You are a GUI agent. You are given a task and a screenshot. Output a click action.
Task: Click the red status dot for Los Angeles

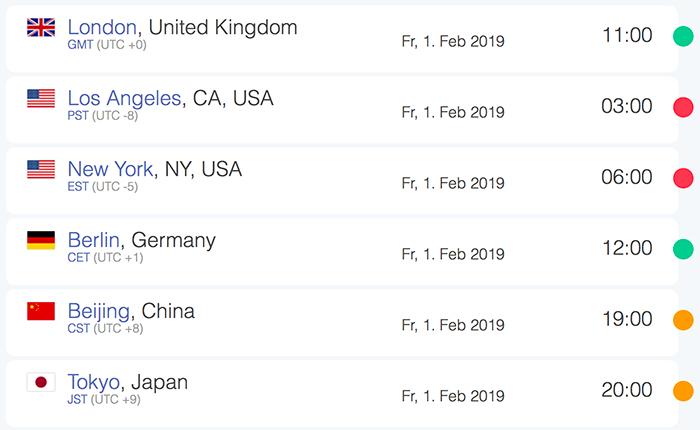click(x=683, y=107)
